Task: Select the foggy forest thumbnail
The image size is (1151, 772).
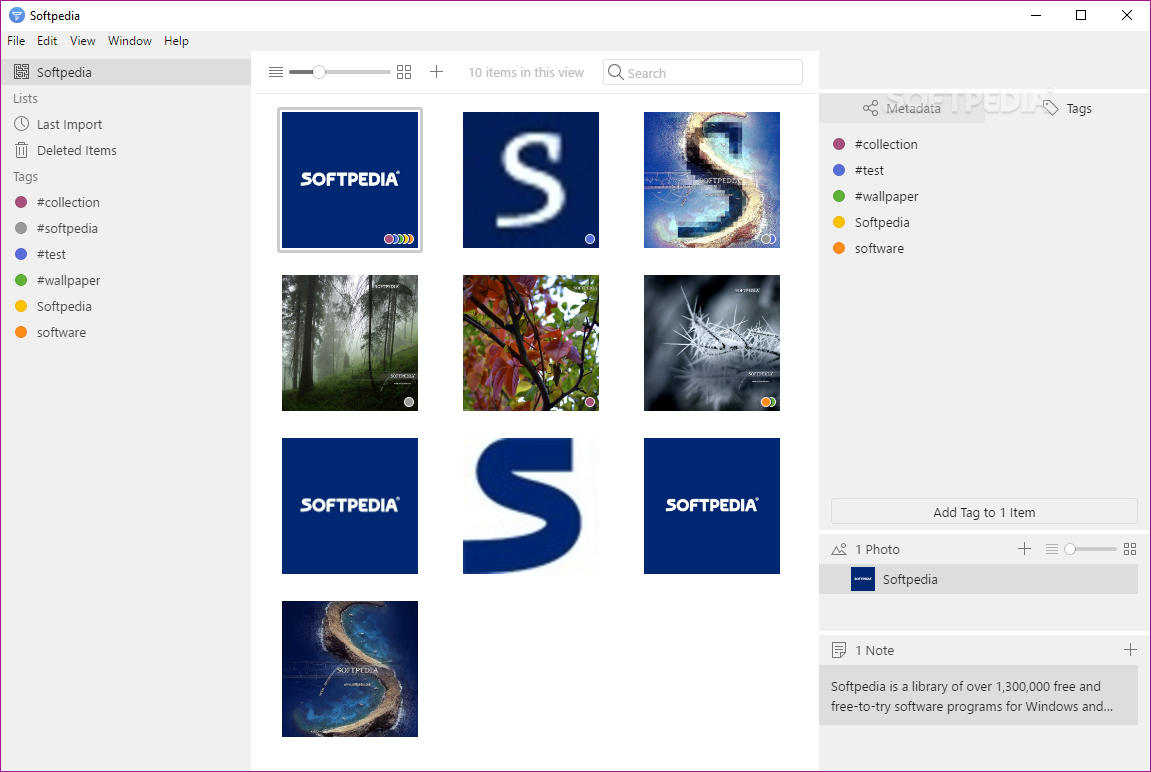Action: pos(350,343)
